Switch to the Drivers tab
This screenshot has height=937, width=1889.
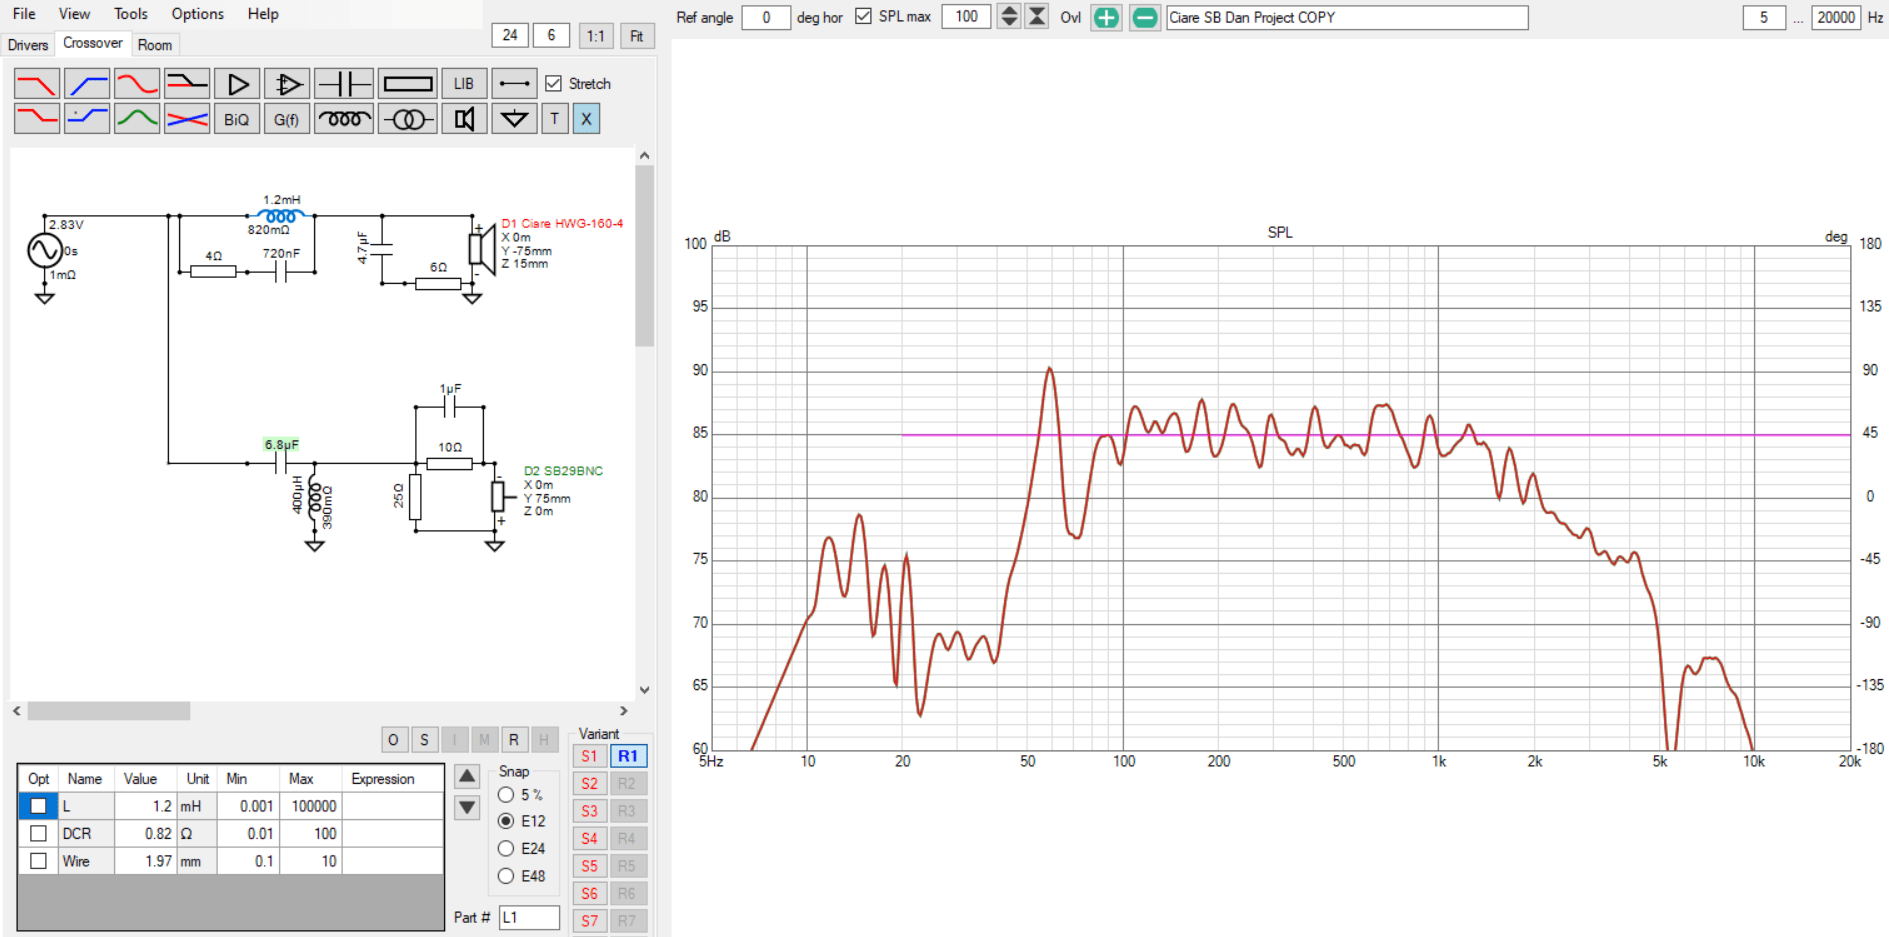pos(28,45)
